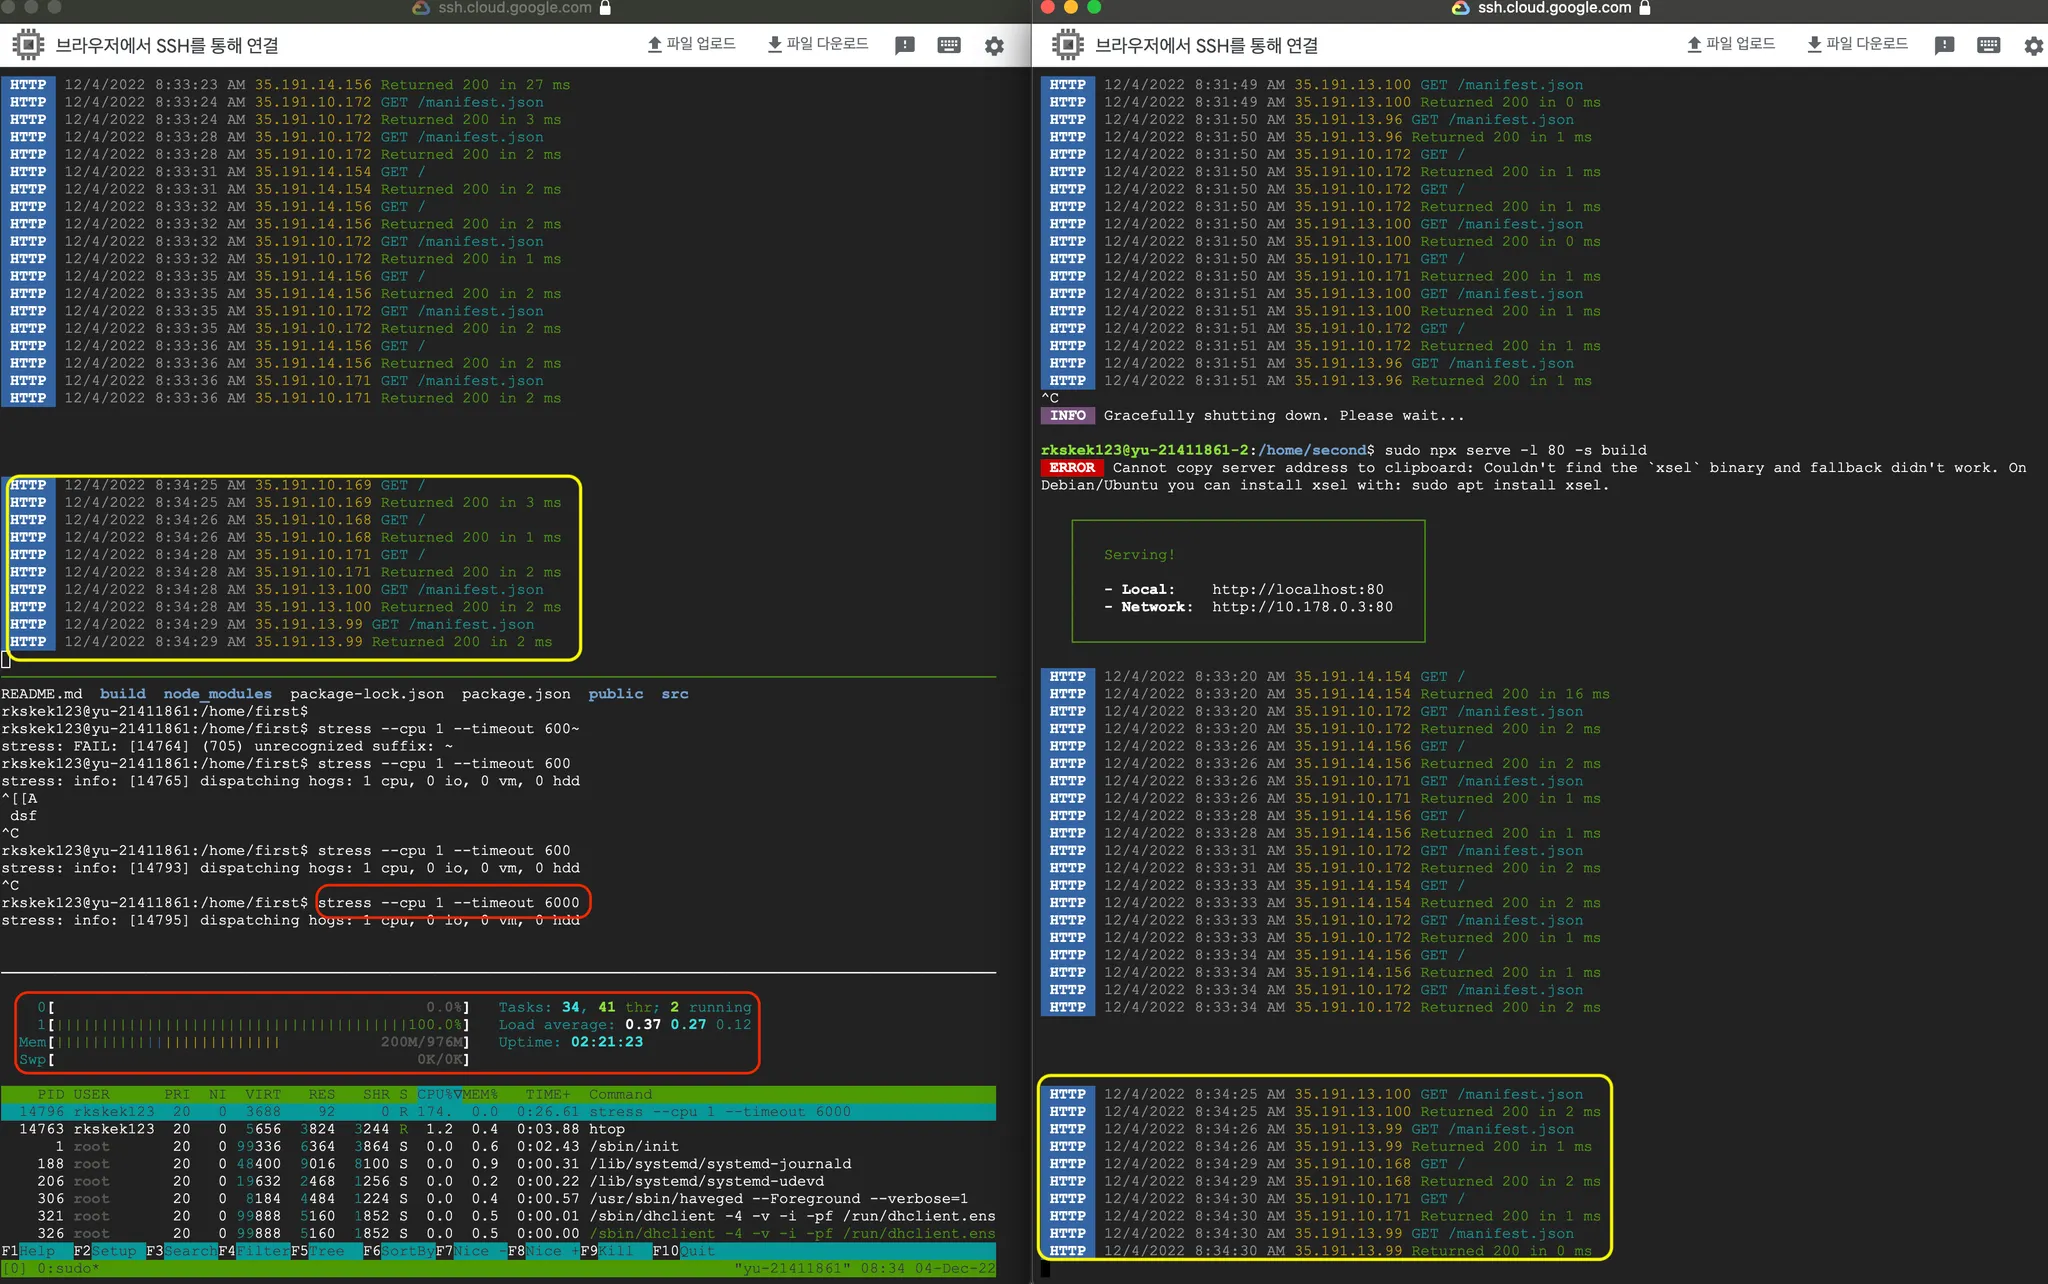Open settings gear in right SSH window
This screenshot has height=1284, width=2048.
click(x=2033, y=46)
